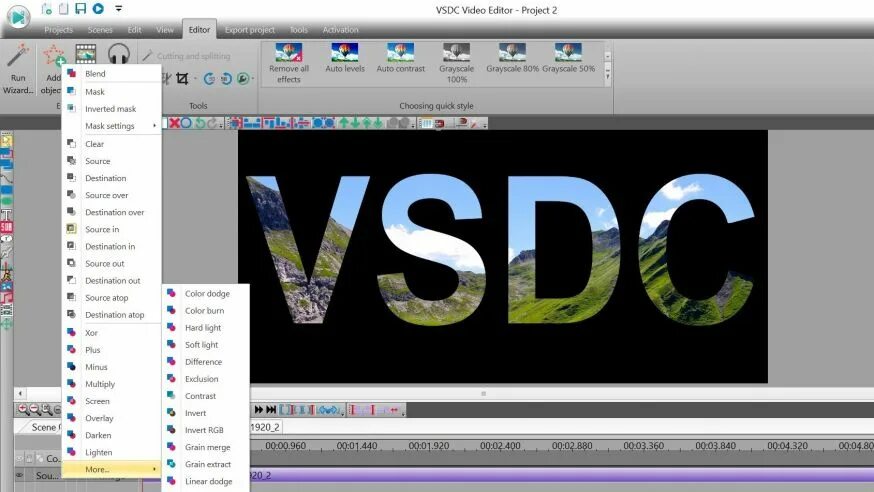
Task: Apply Grayscale 80% quick style
Action: coord(512,58)
